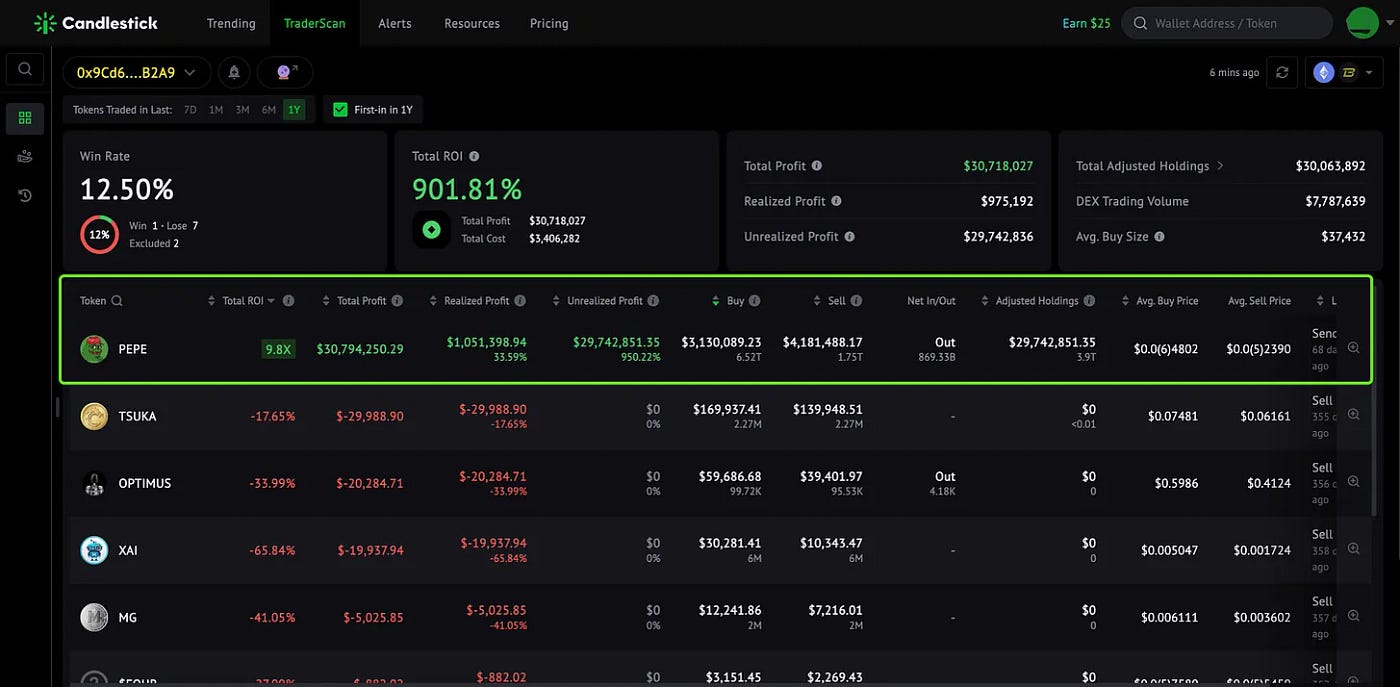Toggle the First-in in 1Y checkbox
Image resolution: width=1400 pixels, height=687 pixels.
click(x=340, y=110)
